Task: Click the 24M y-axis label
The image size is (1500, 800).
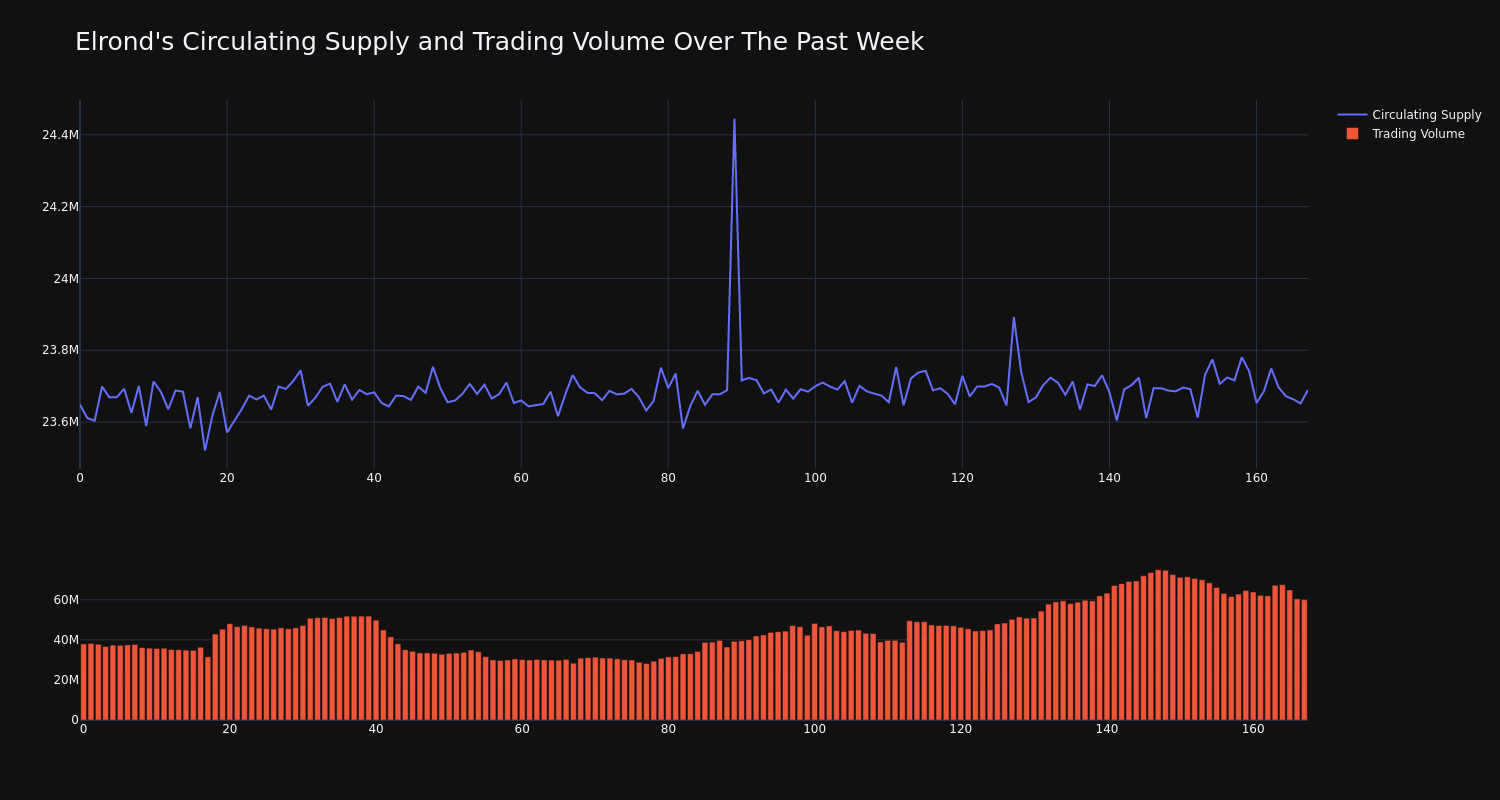Action: coord(66,279)
